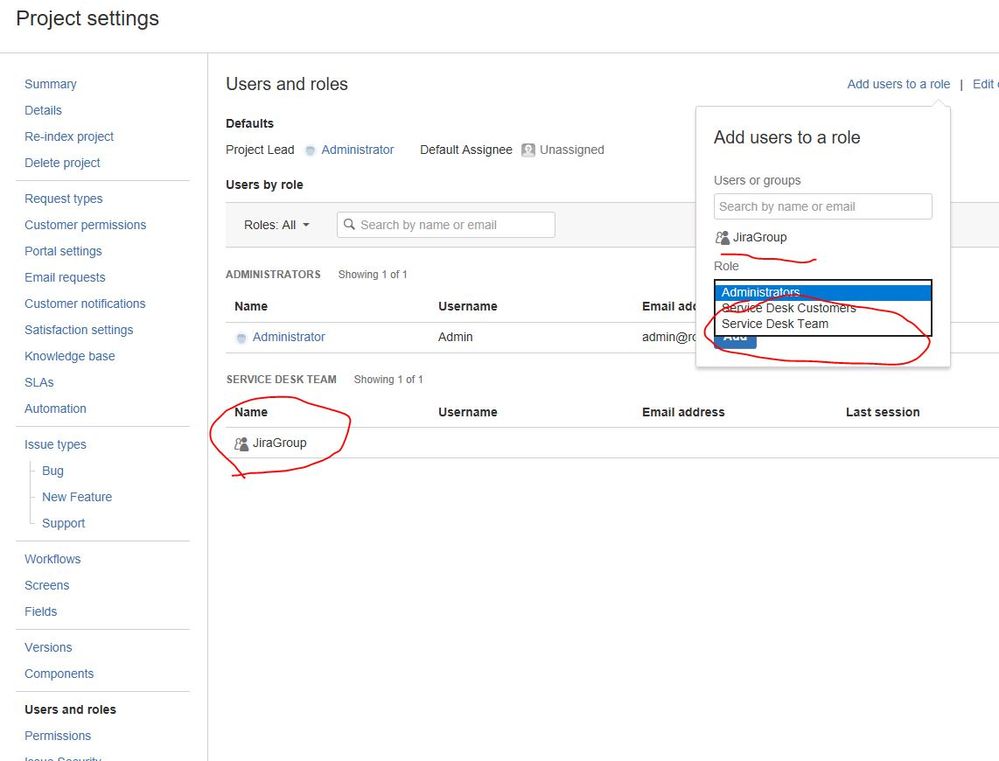Select the Support issue type
This screenshot has width=999, height=761.
coord(63,523)
